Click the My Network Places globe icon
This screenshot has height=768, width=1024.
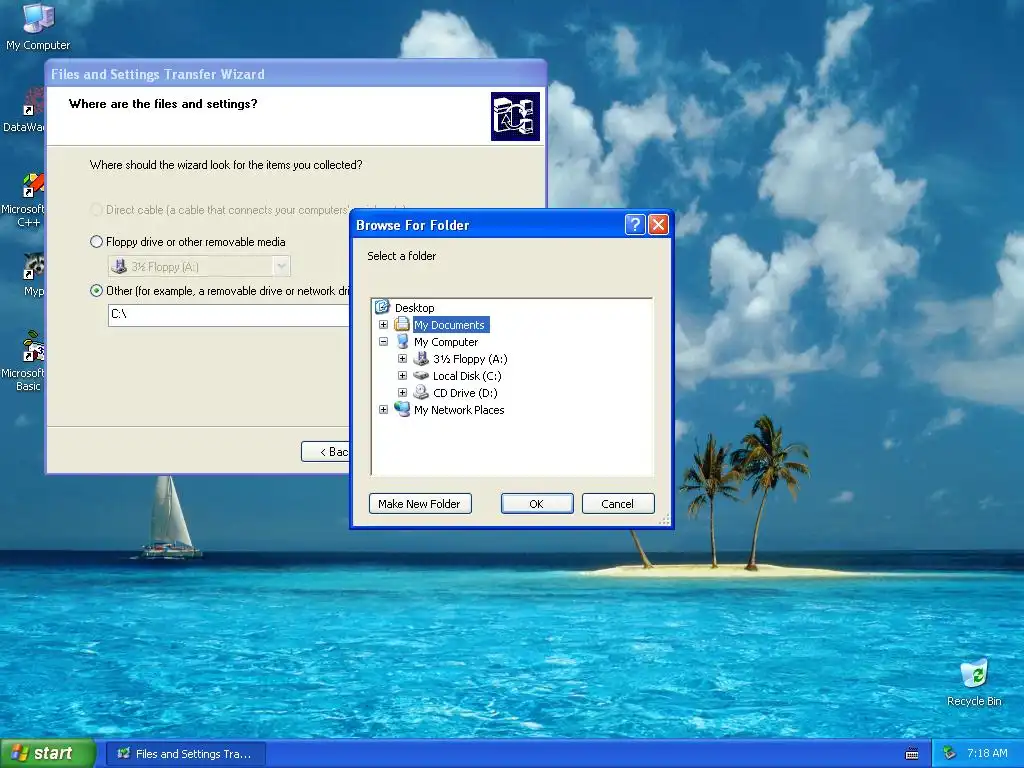point(402,409)
